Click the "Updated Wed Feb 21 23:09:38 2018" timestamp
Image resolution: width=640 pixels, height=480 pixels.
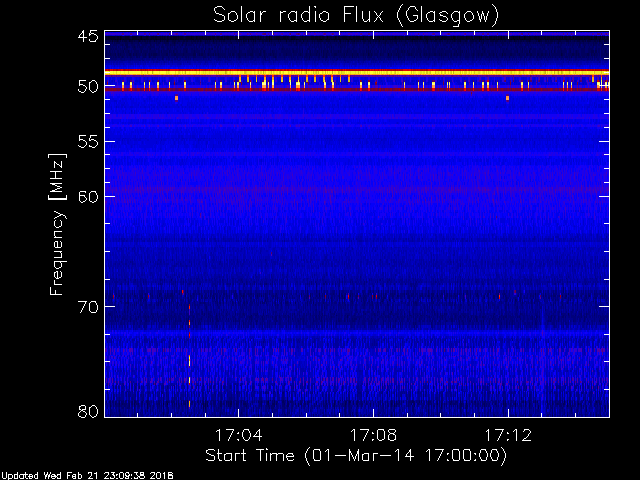(87, 476)
